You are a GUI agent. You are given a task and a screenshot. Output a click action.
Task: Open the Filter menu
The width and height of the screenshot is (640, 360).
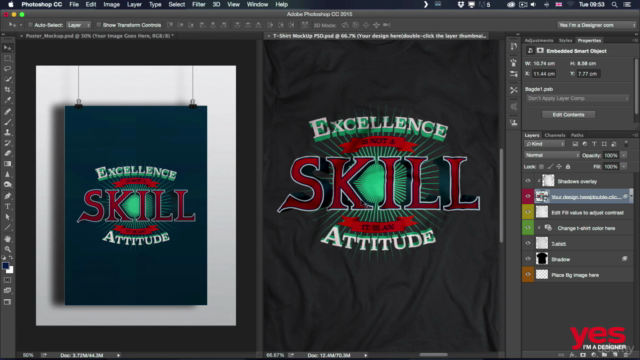(198, 4)
